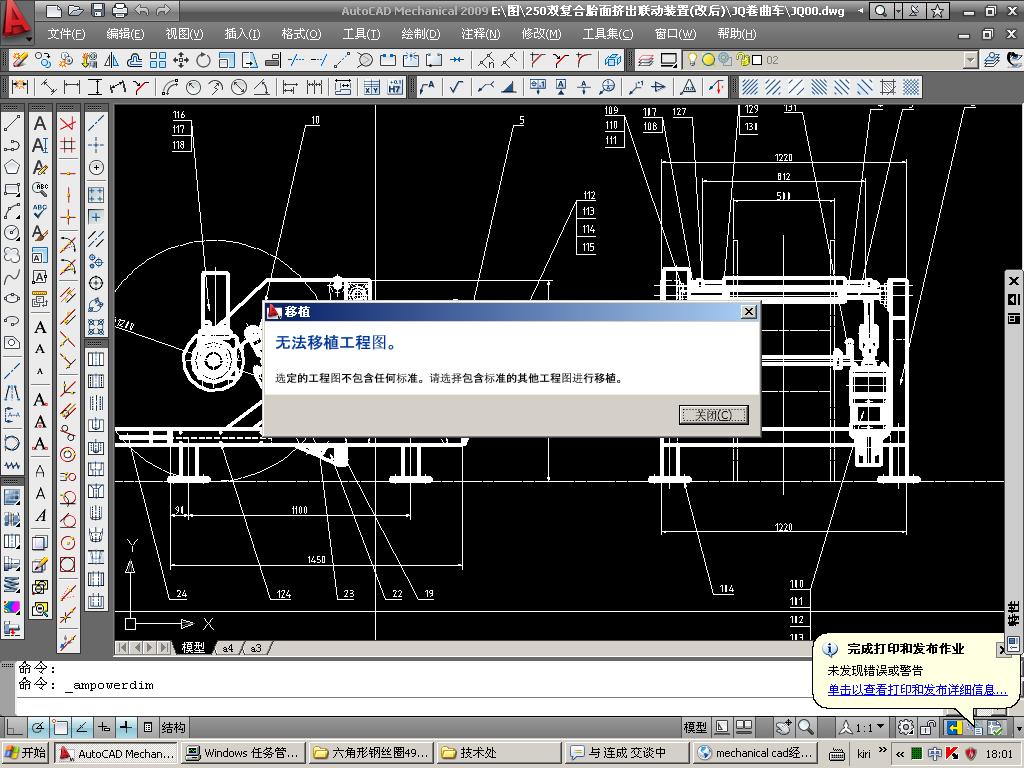Select the multiline text A tool
The height and width of the screenshot is (768, 1024).
click(x=40, y=123)
